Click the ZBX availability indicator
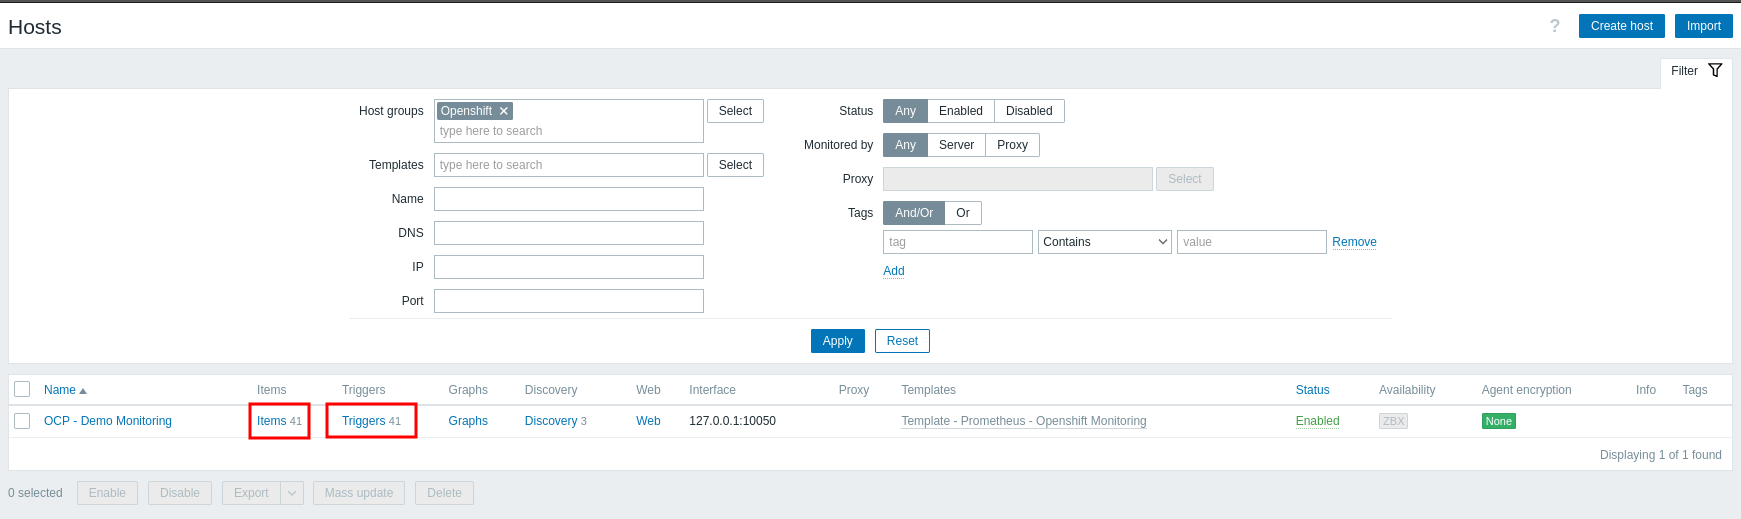 [x=1393, y=421]
